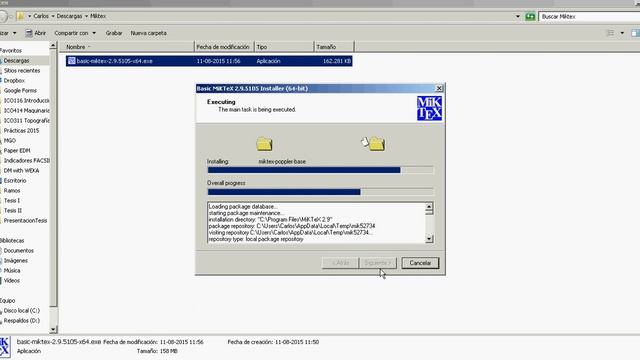Open MGO folder in sidebar
The image size is (640, 360).
pos(9,141)
